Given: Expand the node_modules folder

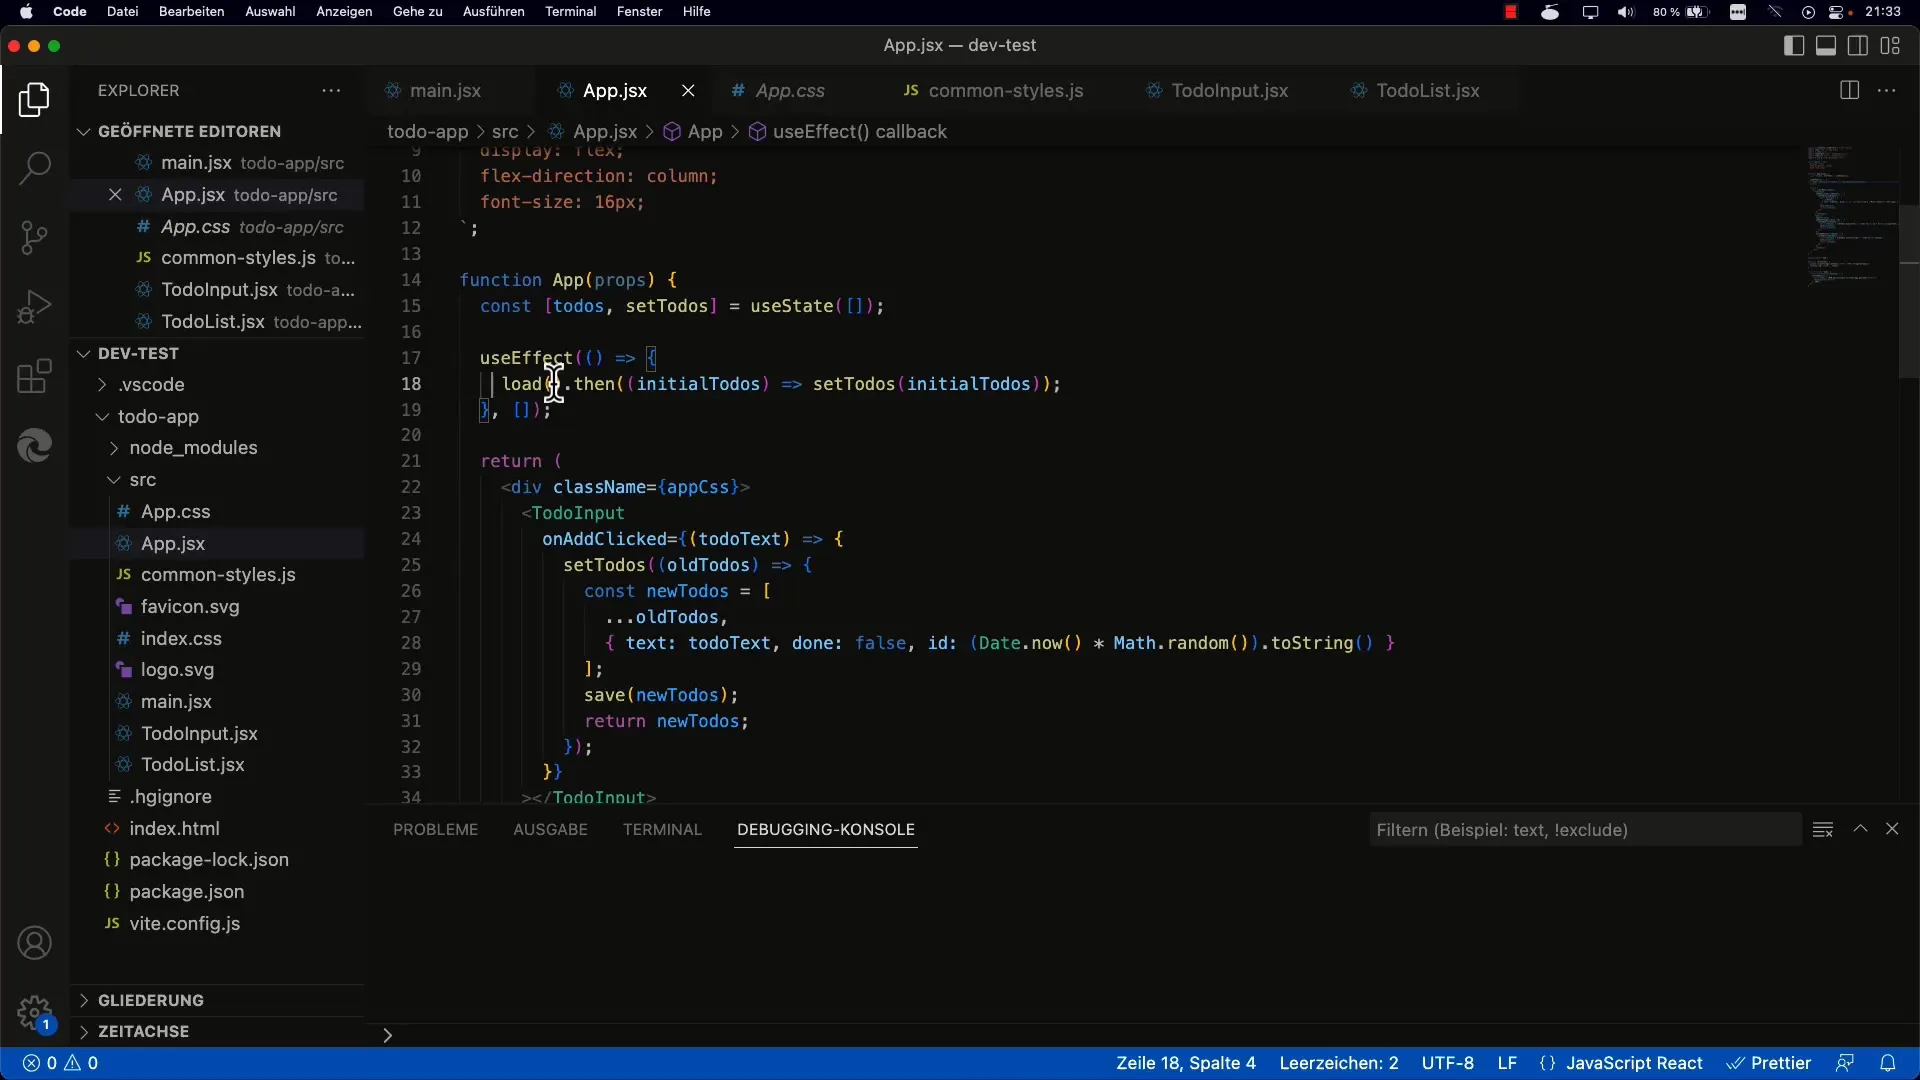Looking at the screenshot, I should click(193, 447).
